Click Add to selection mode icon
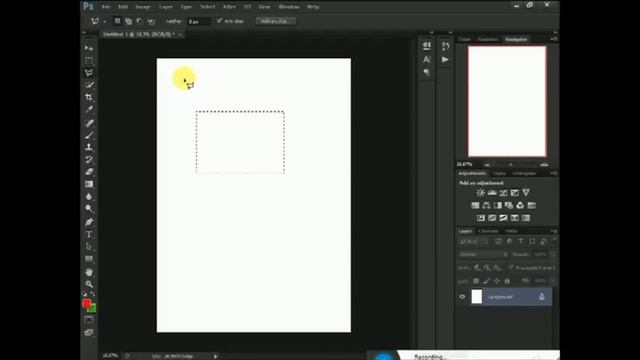The image size is (640, 360). point(129,21)
